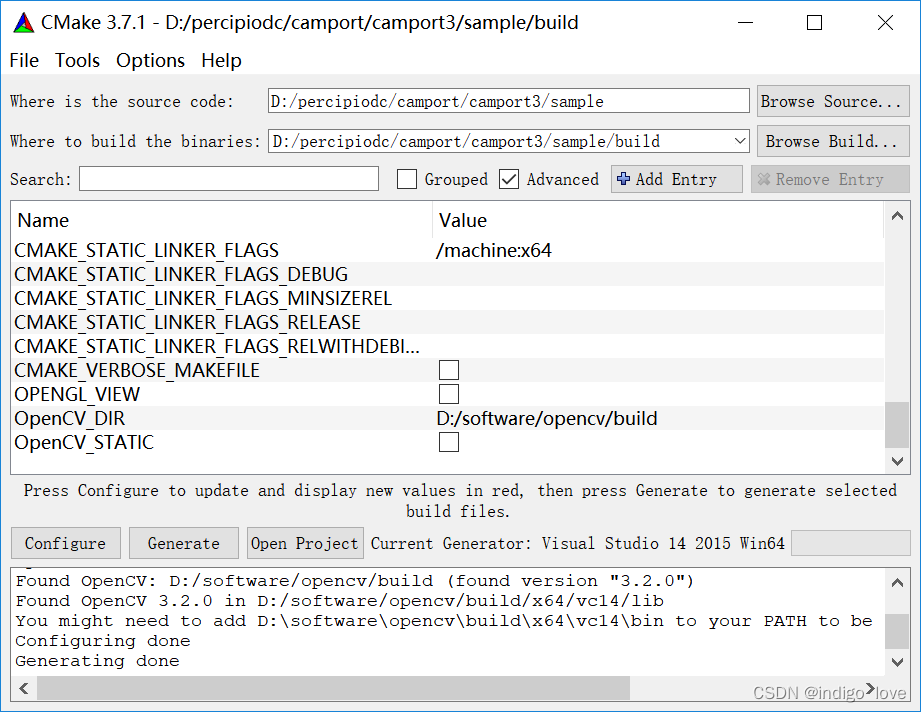The width and height of the screenshot is (921, 712).
Task: Minimize the CMake window
Action: point(745,23)
